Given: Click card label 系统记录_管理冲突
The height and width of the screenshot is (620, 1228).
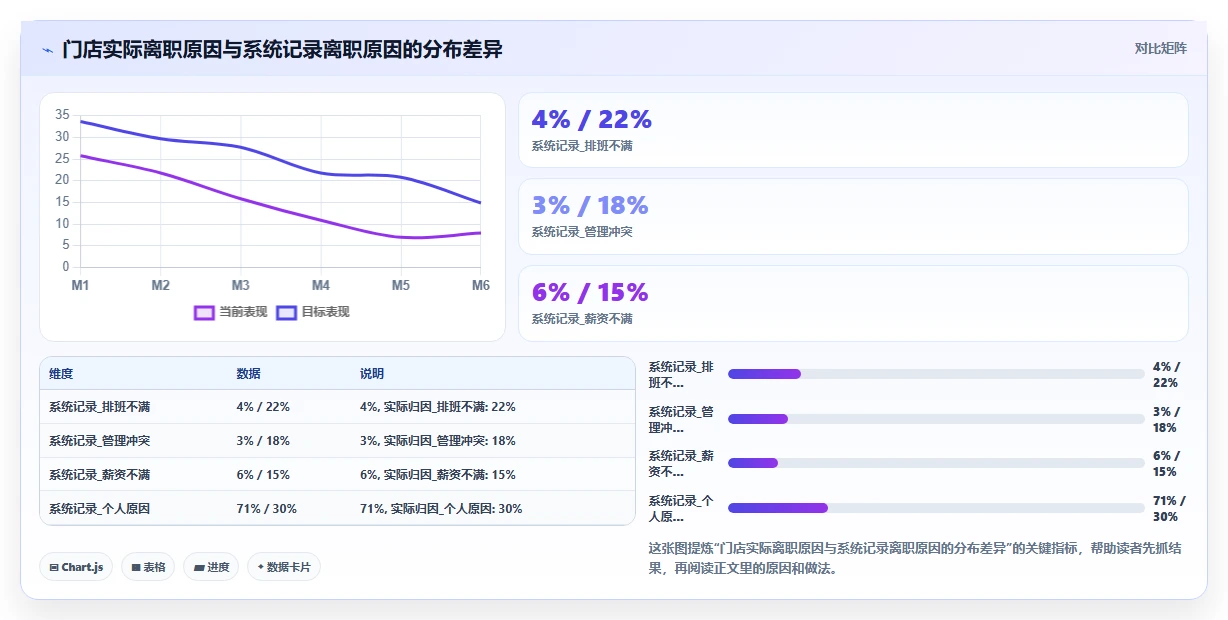Looking at the screenshot, I should point(582,232).
